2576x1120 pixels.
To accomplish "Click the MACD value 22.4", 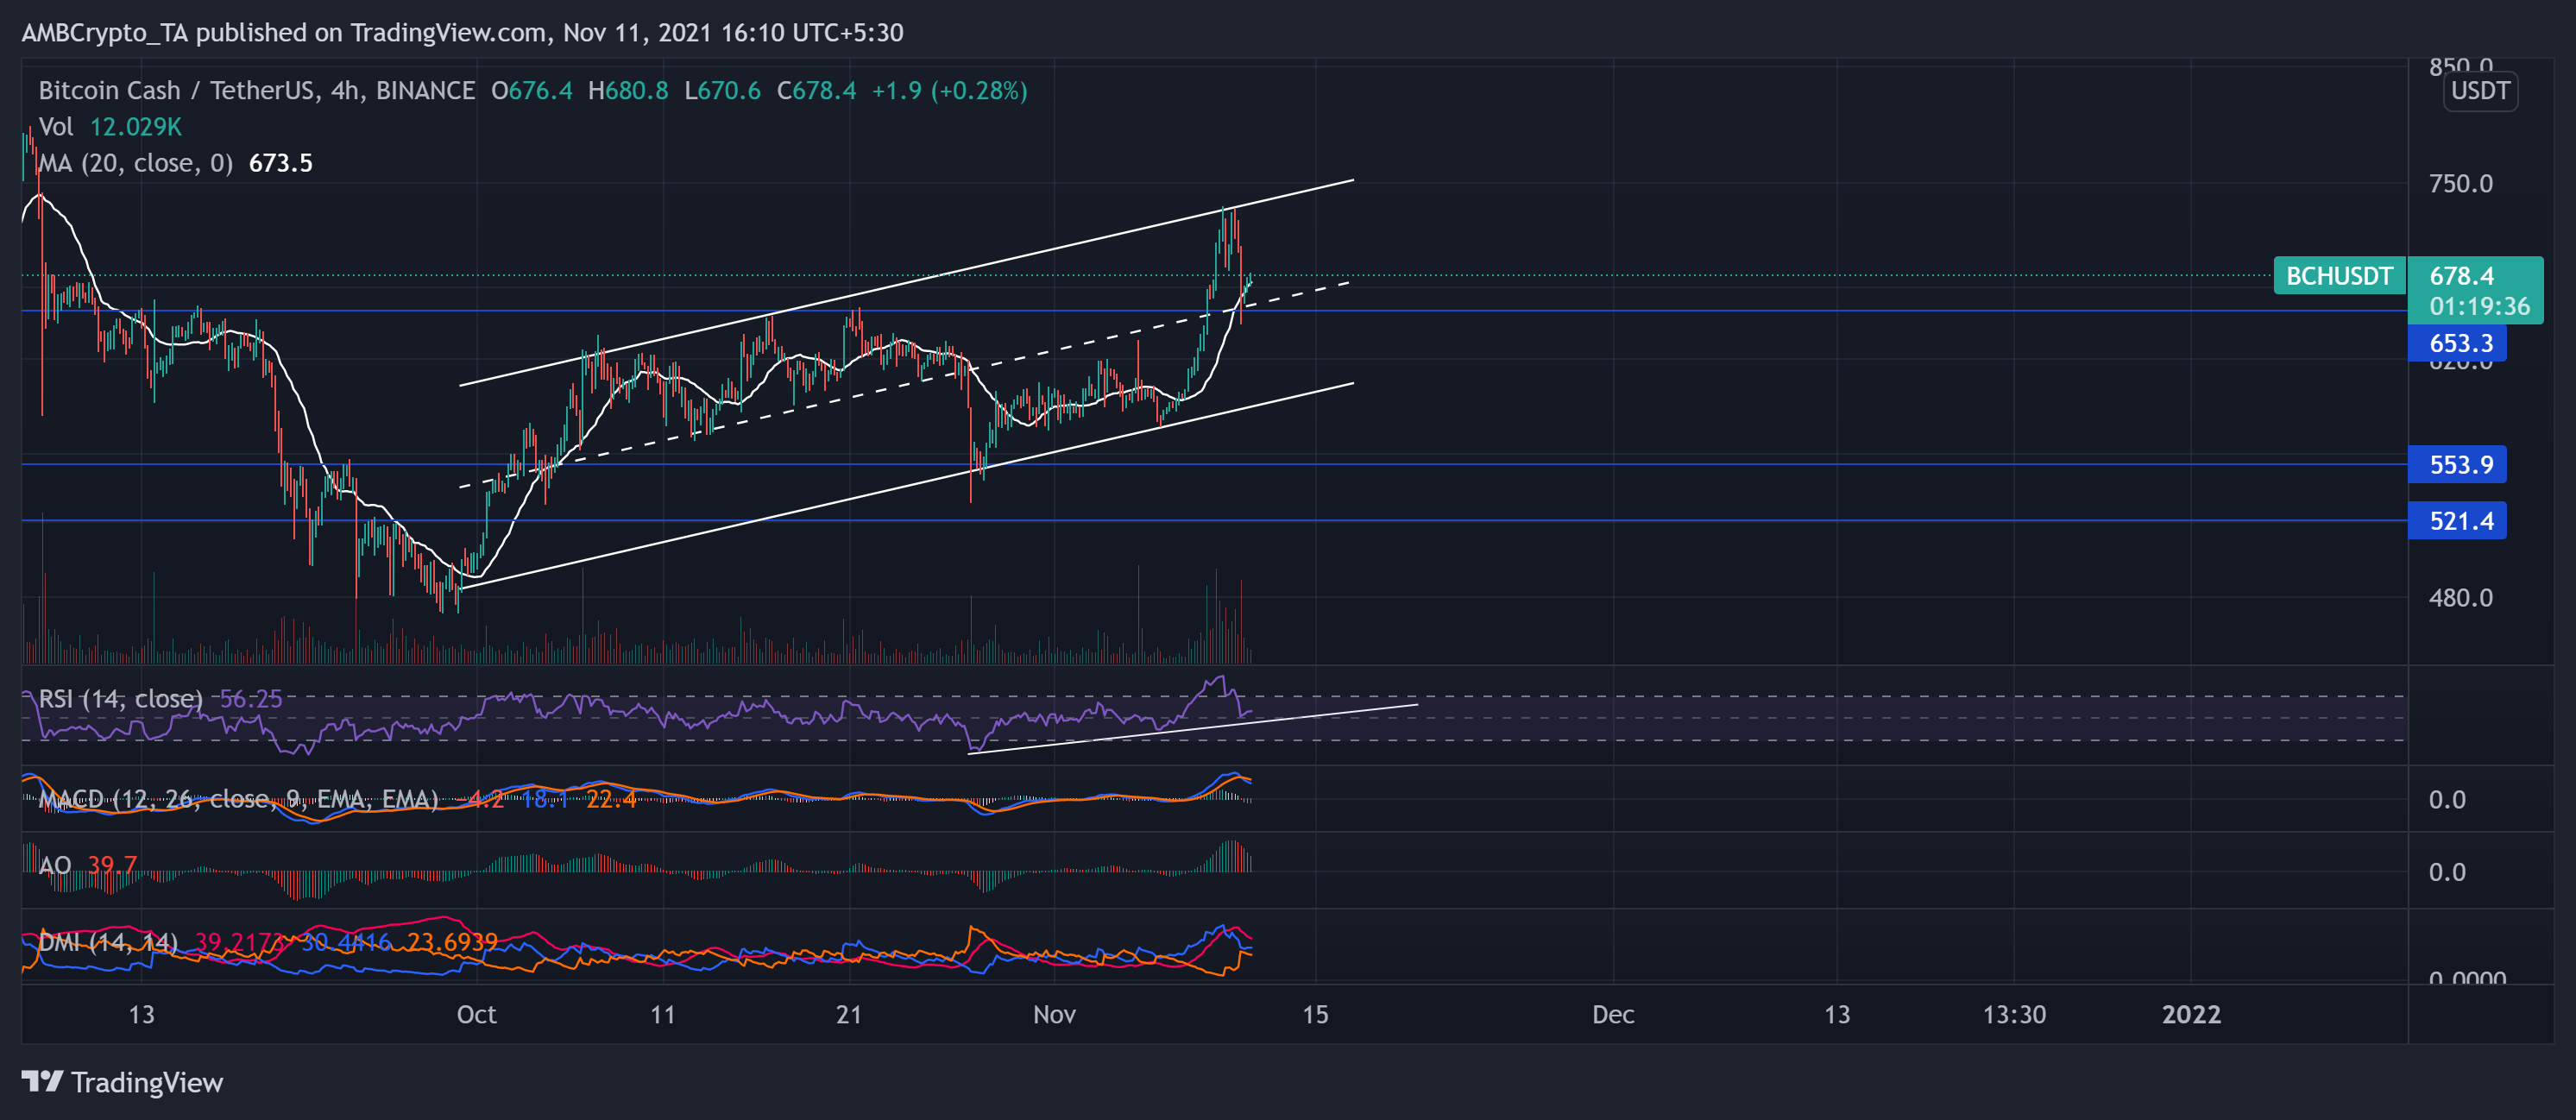I will click(611, 799).
